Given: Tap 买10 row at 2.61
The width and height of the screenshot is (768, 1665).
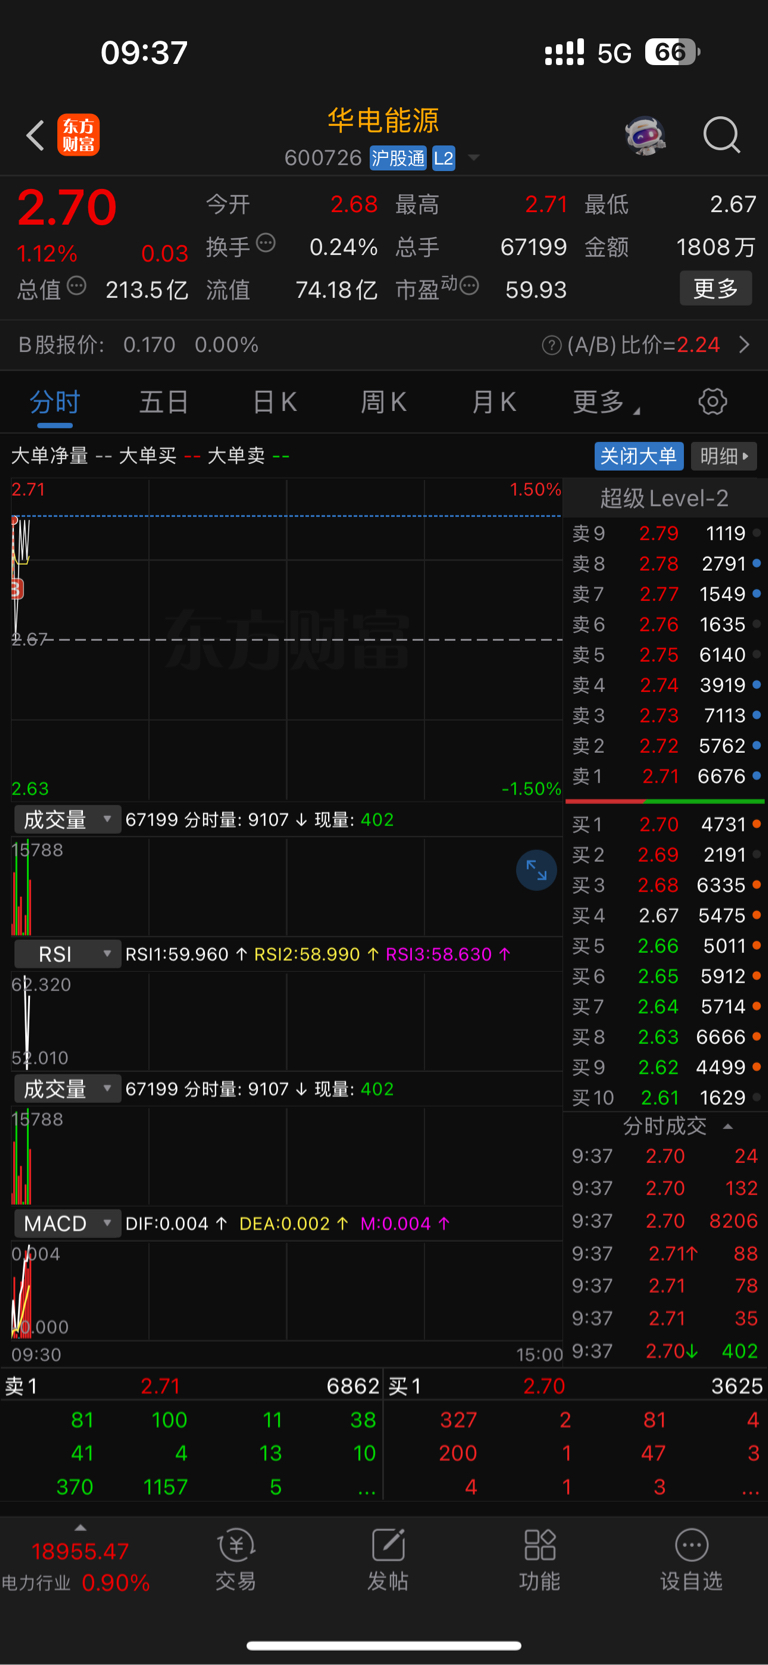Looking at the screenshot, I should (665, 1098).
